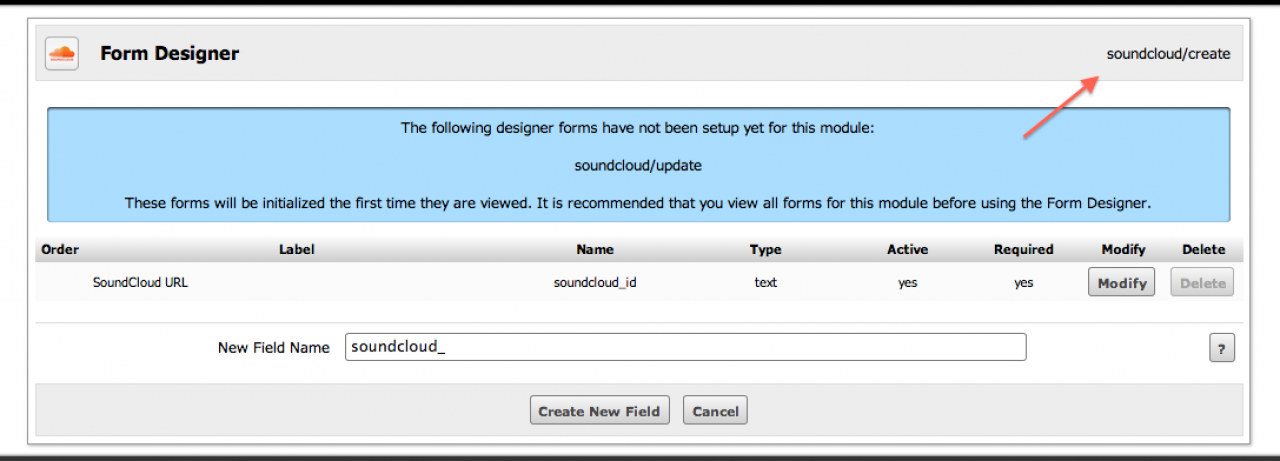Click the greyed-out Delete button
The width and height of the screenshot is (1280, 461).
(x=1202, y=283)
